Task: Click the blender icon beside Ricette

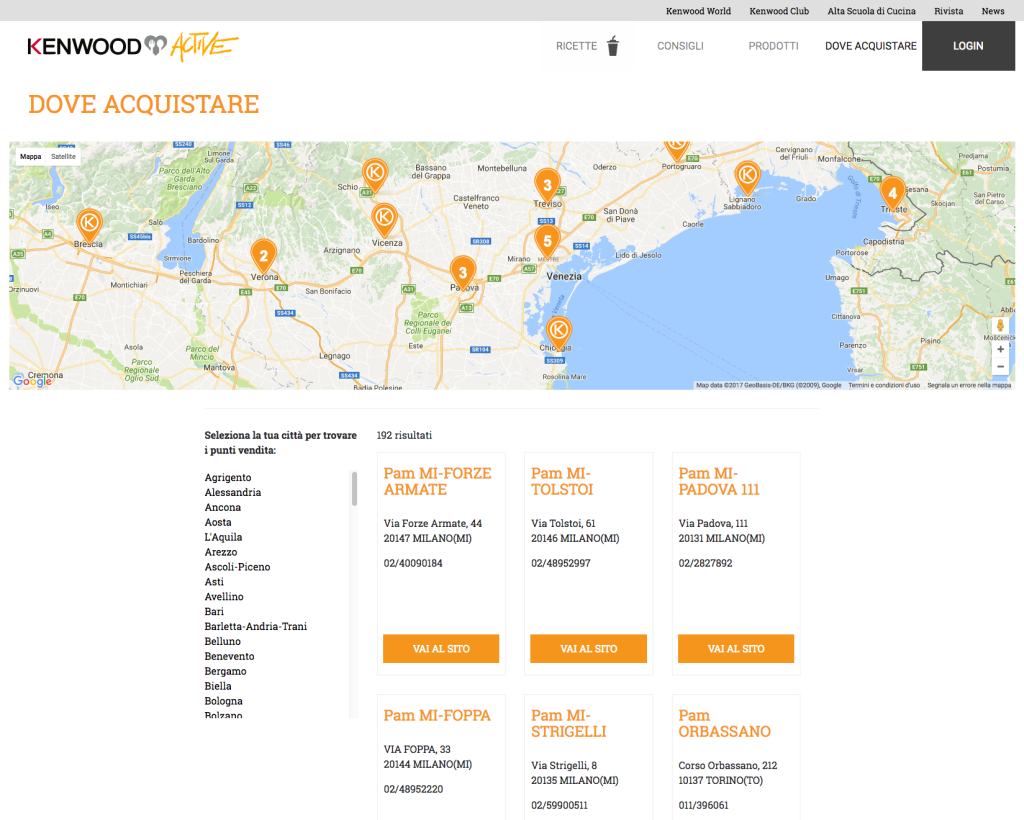Action: [613, 46]
